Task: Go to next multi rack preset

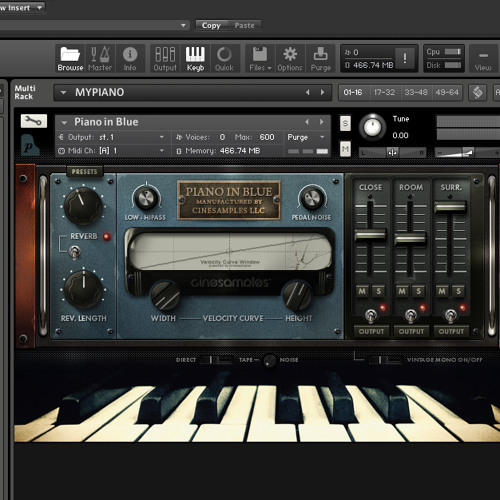Action: [x=322, y=92]
